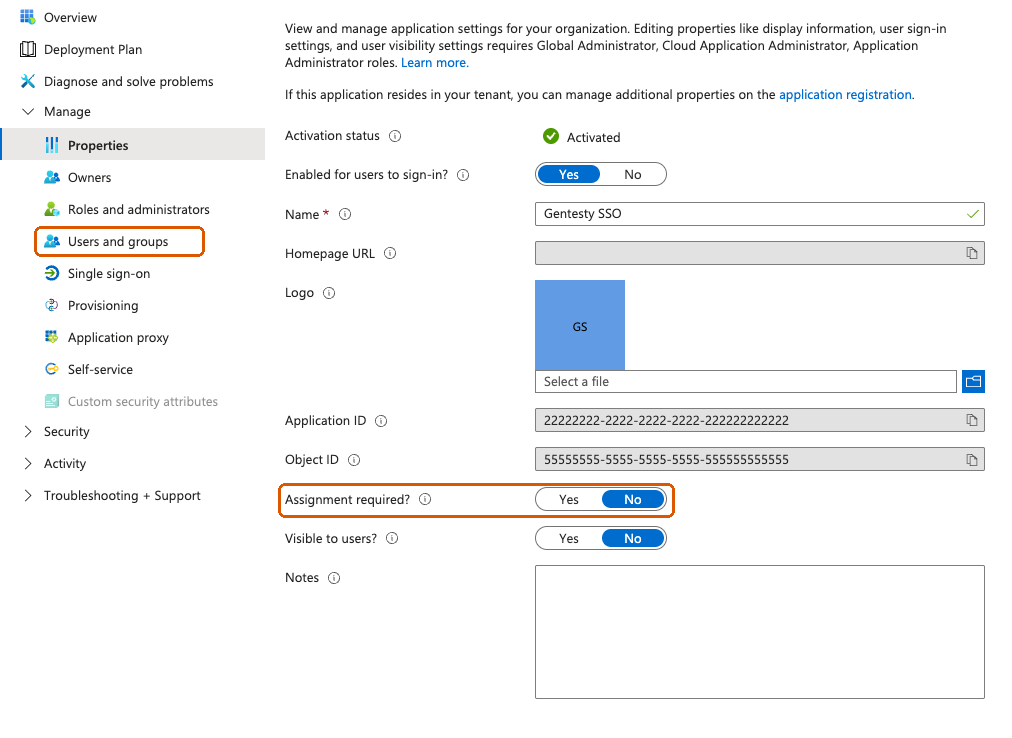Click the Roles and administrators icon
The height and width of the screenshot is (738, 1012).
click(52, 209)
